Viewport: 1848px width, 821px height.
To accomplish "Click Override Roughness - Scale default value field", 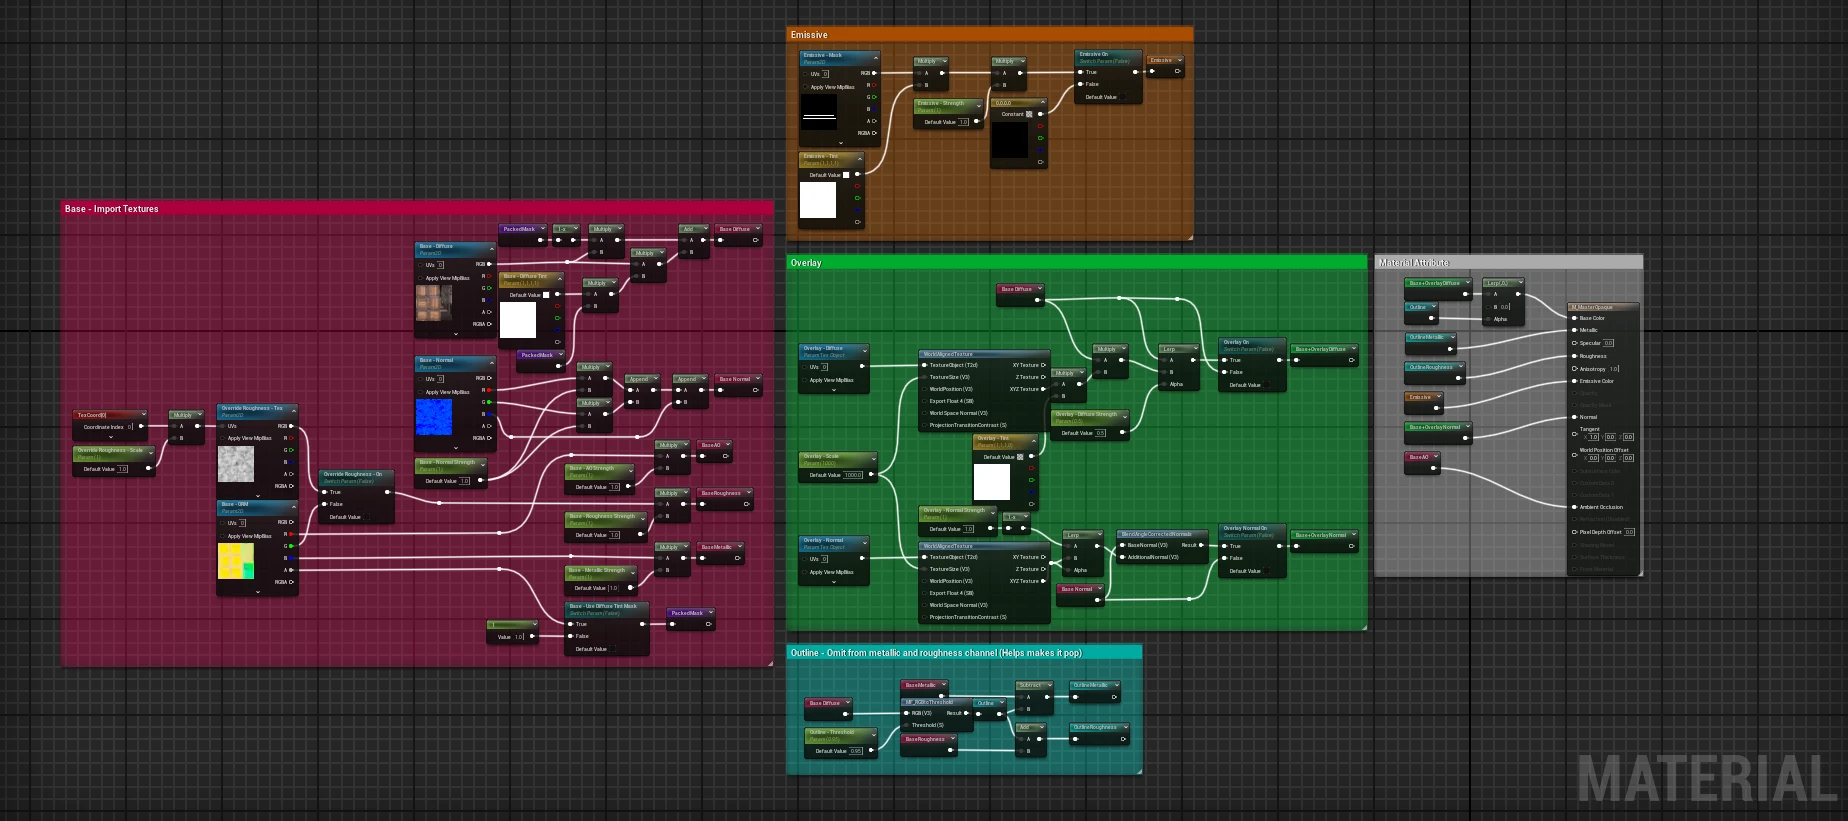I will point(123,469).
